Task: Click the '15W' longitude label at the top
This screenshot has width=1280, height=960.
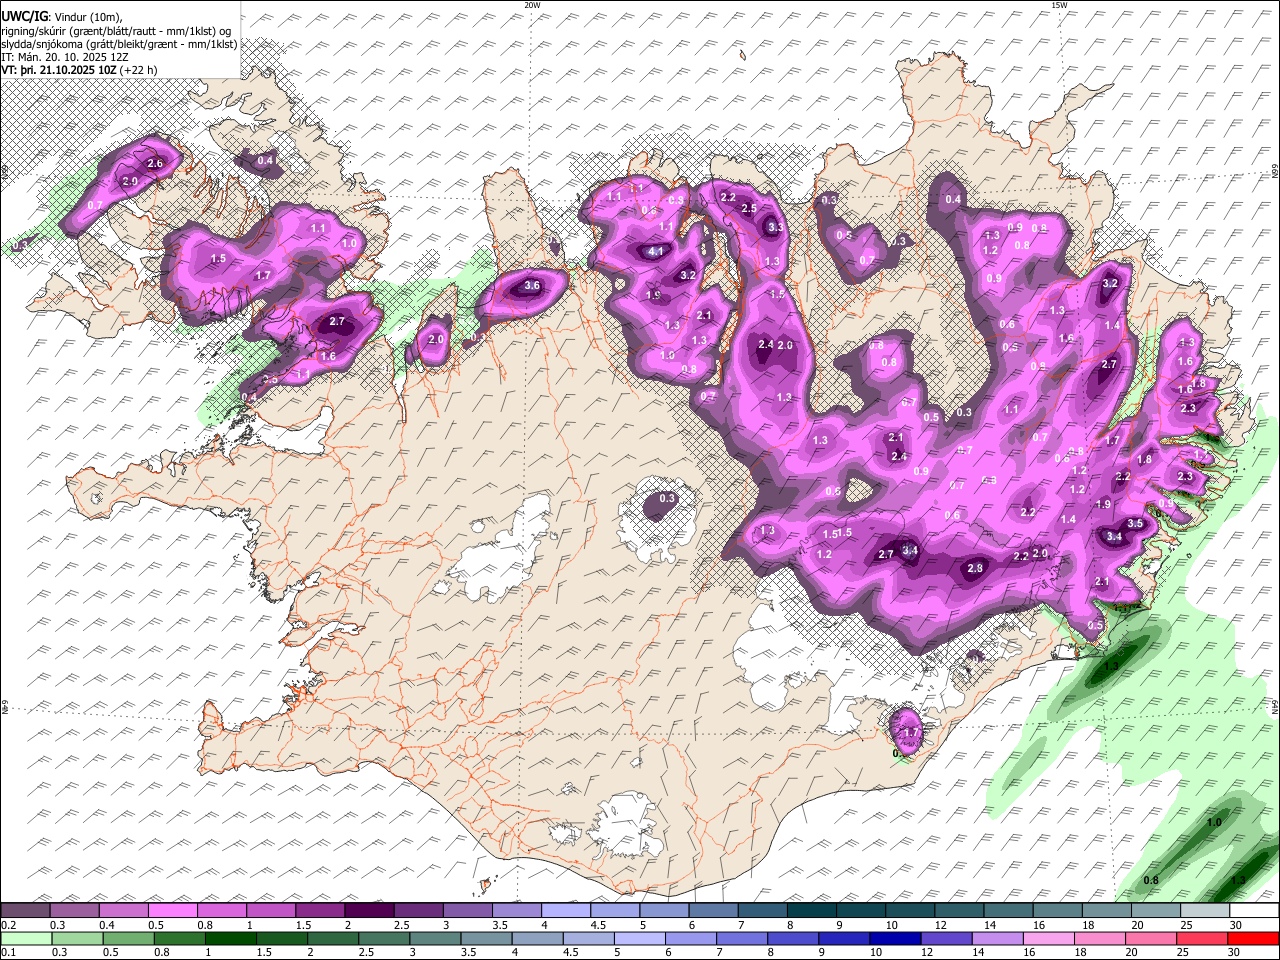Action: click(x=1058, y=5)
